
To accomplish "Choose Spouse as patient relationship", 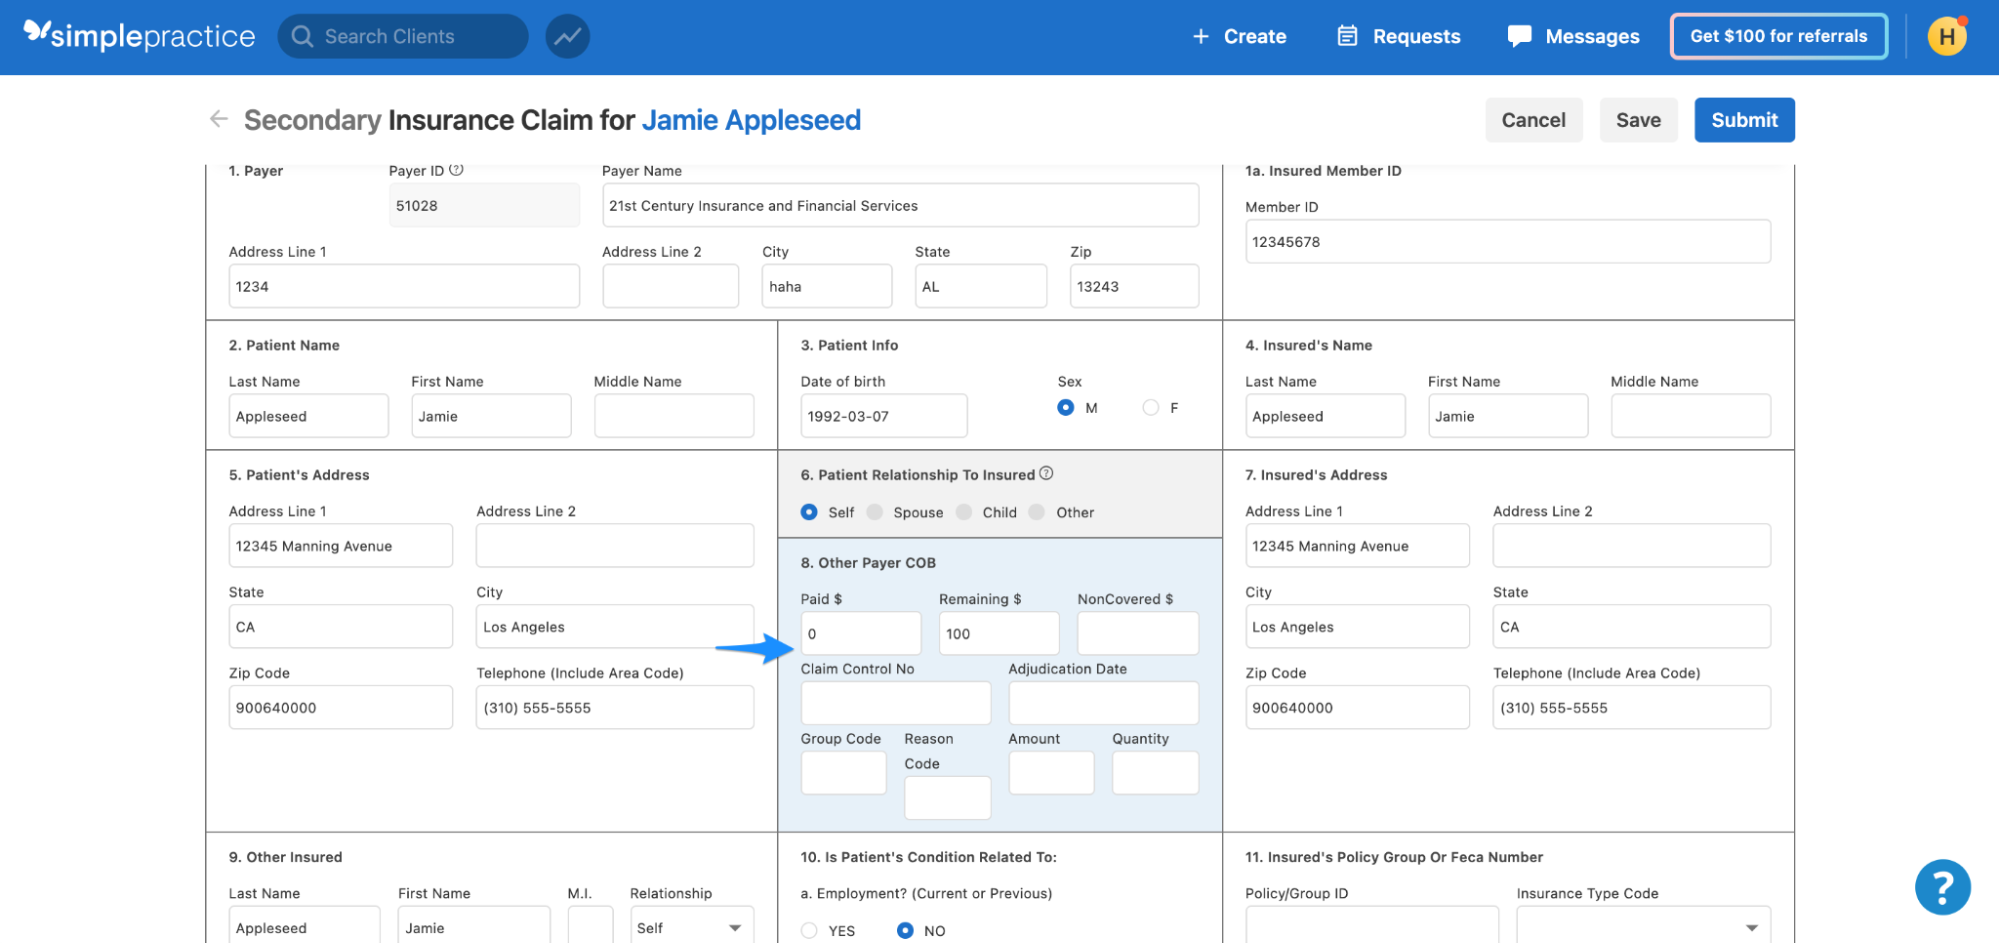I will pos(874,511).
